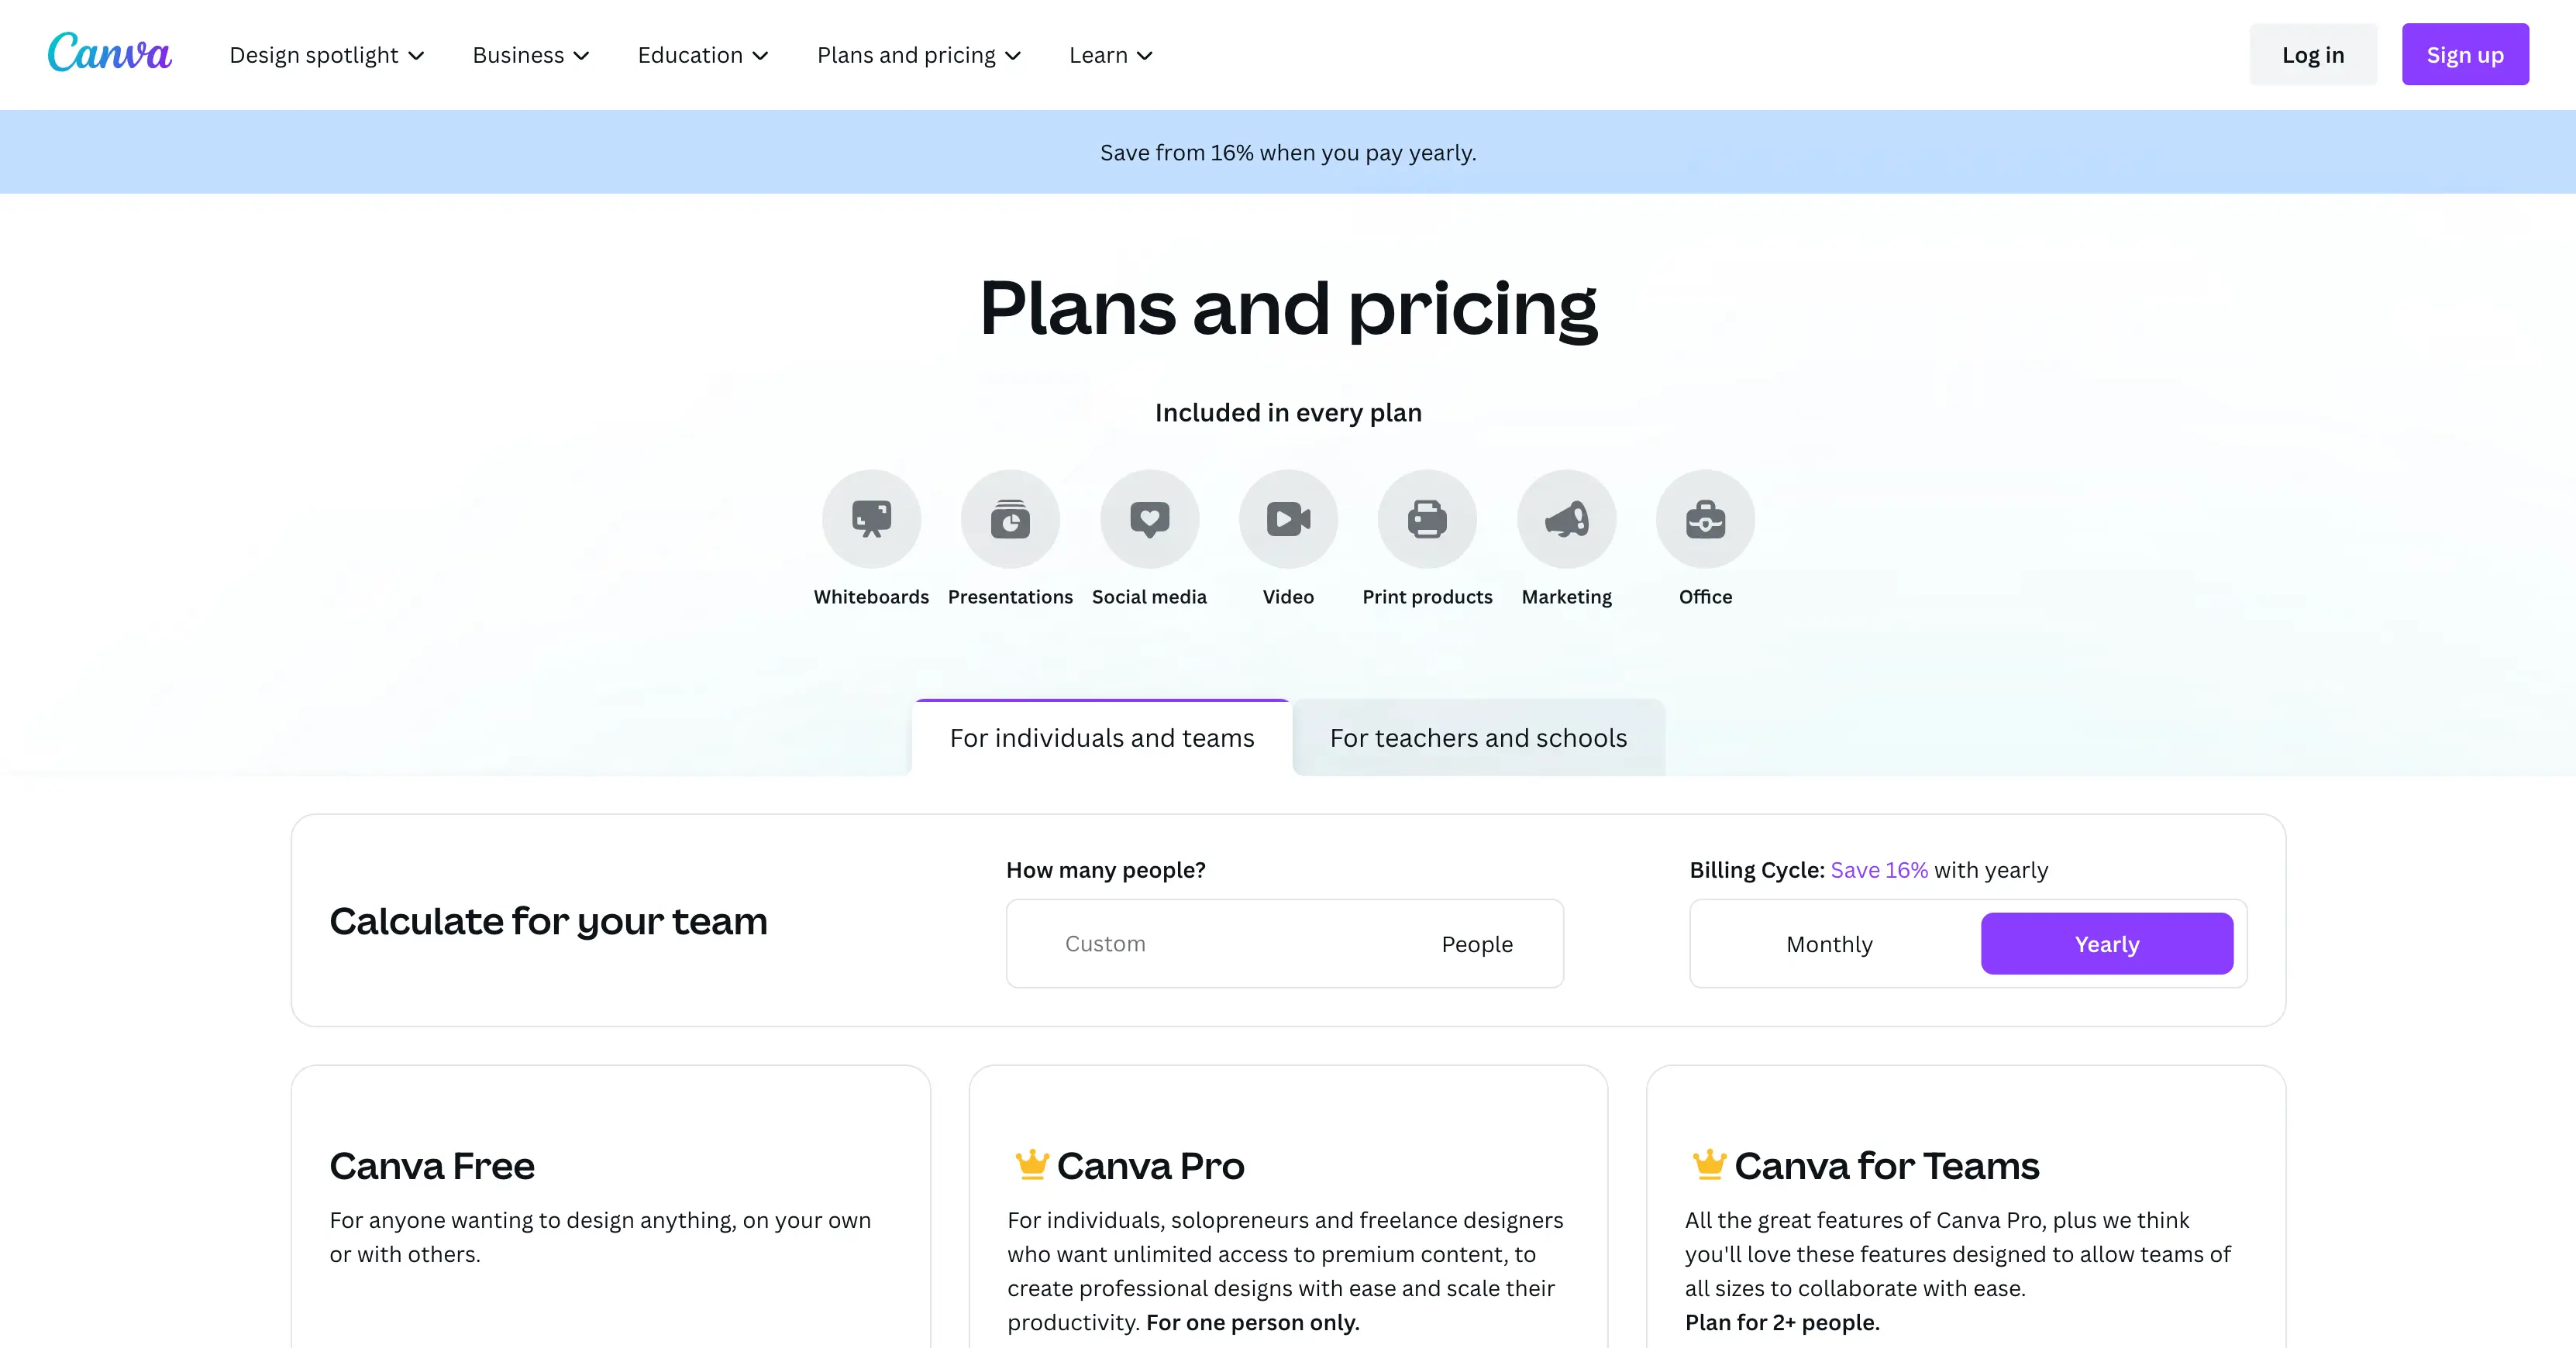This screenshot has width=2576, height=1348.
Task: Expand the Learn menu
Action: (1111, 55)
